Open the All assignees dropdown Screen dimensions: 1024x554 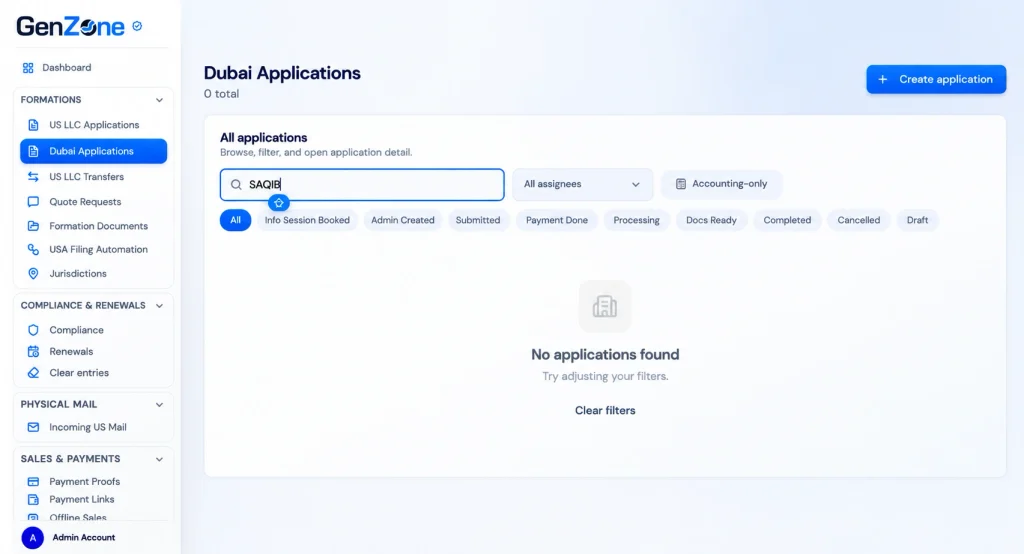[x=583, y=184]
